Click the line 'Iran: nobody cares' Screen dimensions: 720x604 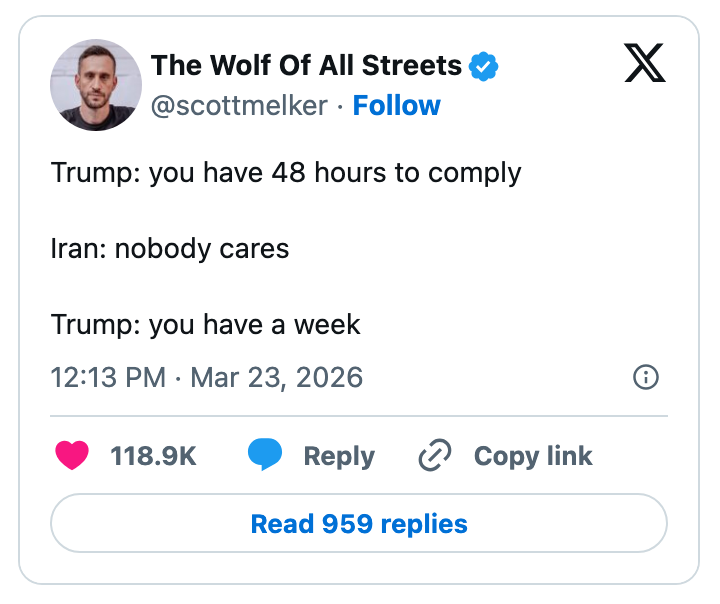point(170,248)
